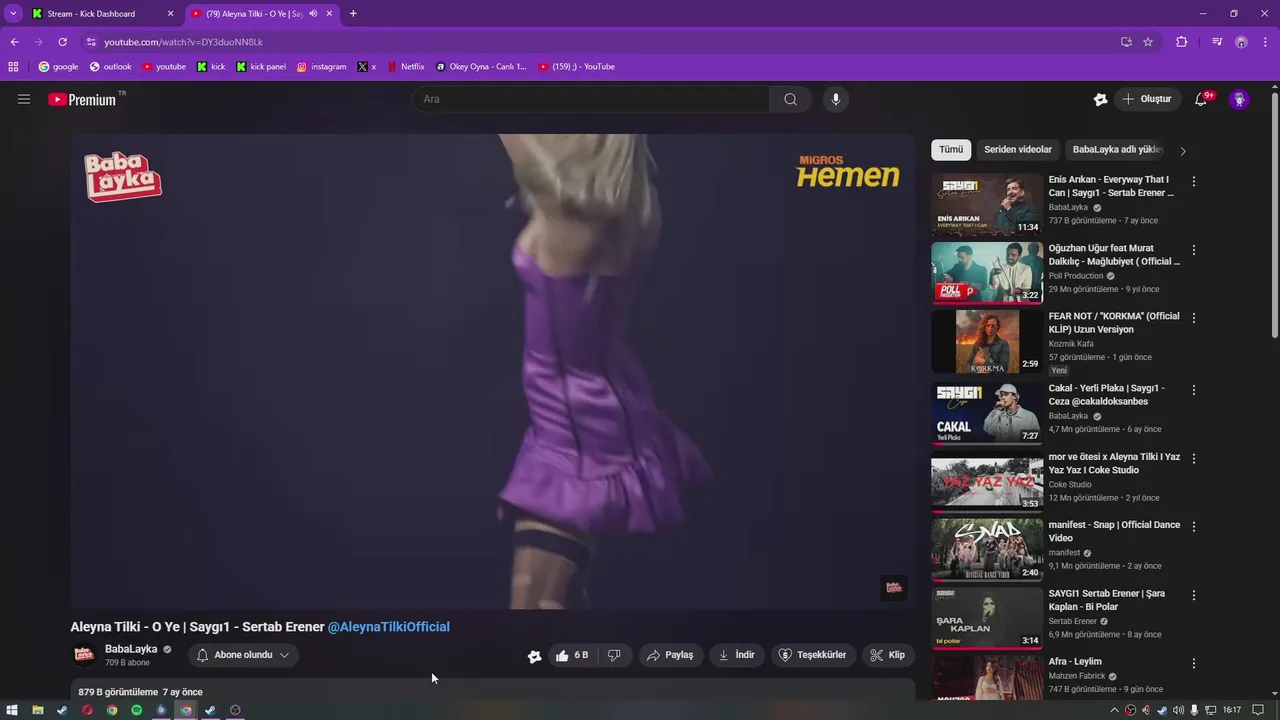The height and width of the screenshot is (720, 1280).
Task: Open the mor ve ötesi Yaz Yaz Yaz thumbnail
Action: [987, 481]
